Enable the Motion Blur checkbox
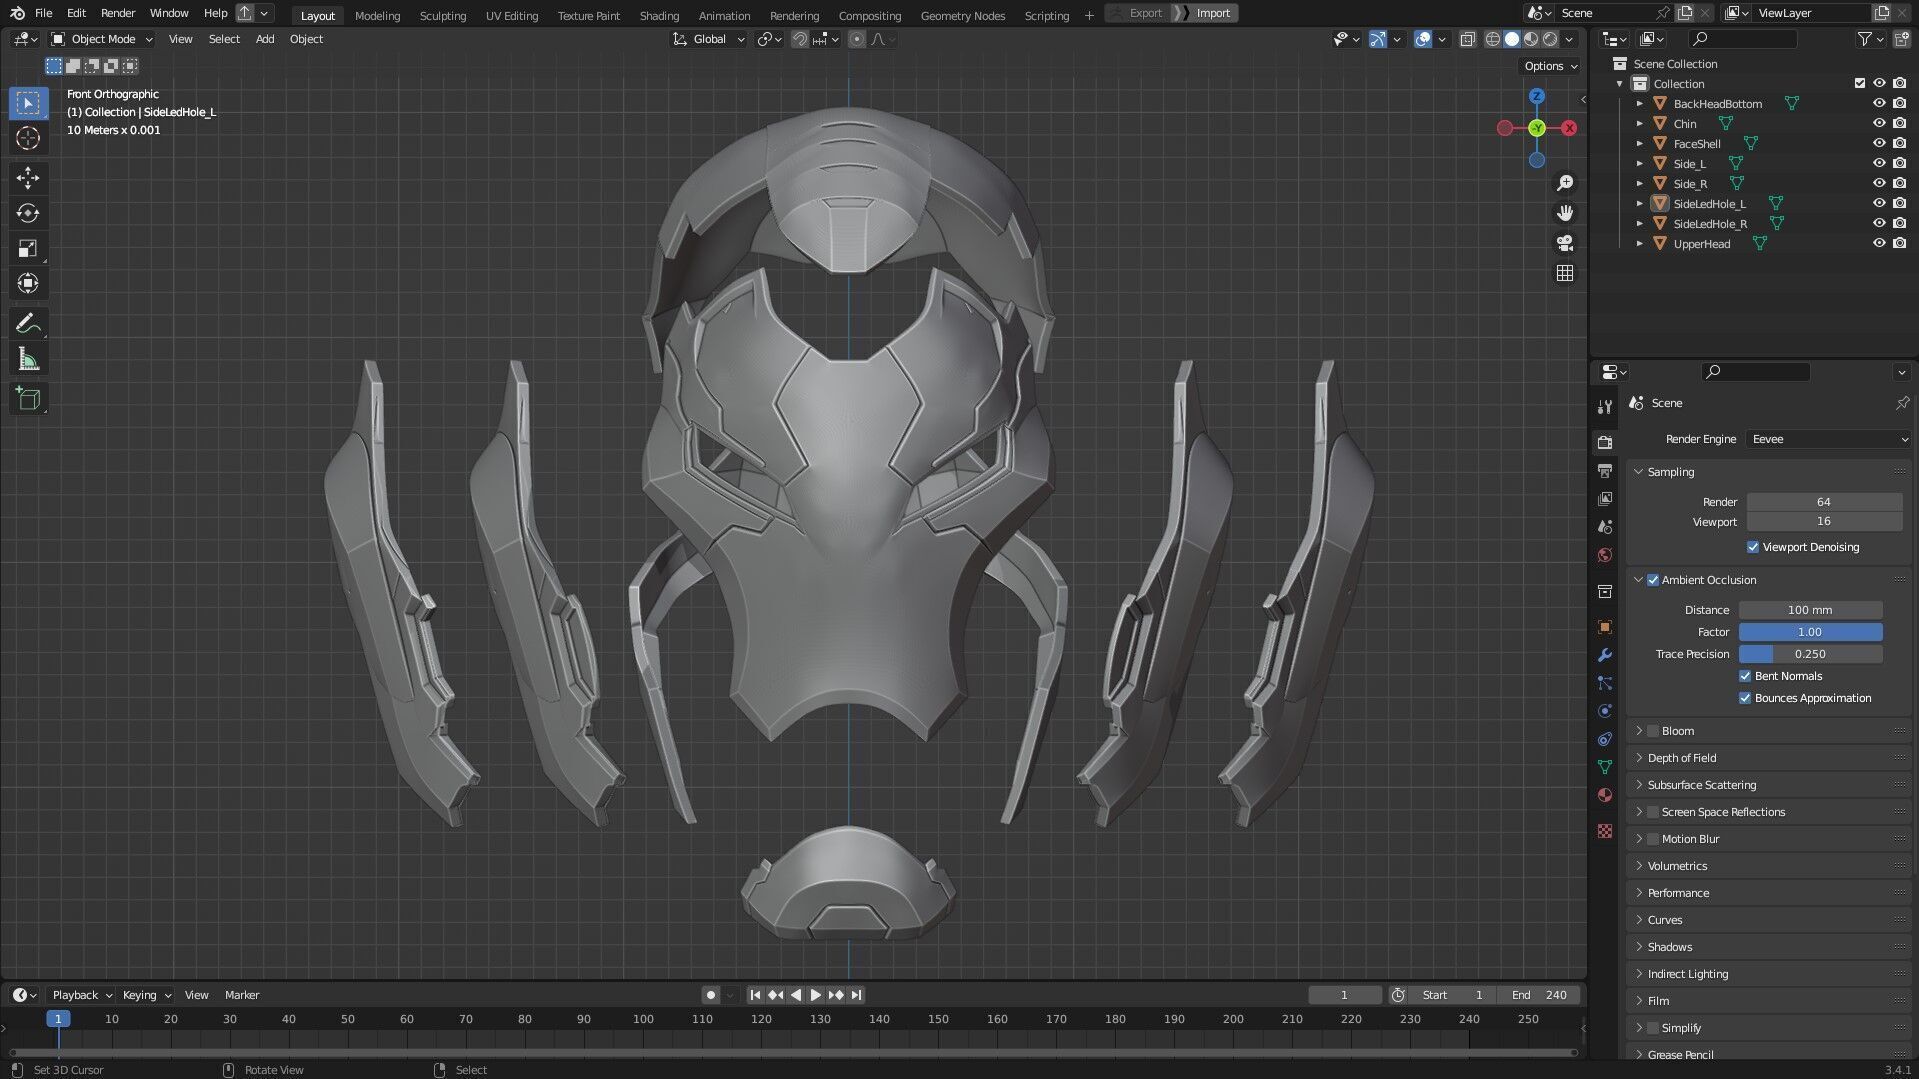1919x1079 pixels. (1653, 839)
